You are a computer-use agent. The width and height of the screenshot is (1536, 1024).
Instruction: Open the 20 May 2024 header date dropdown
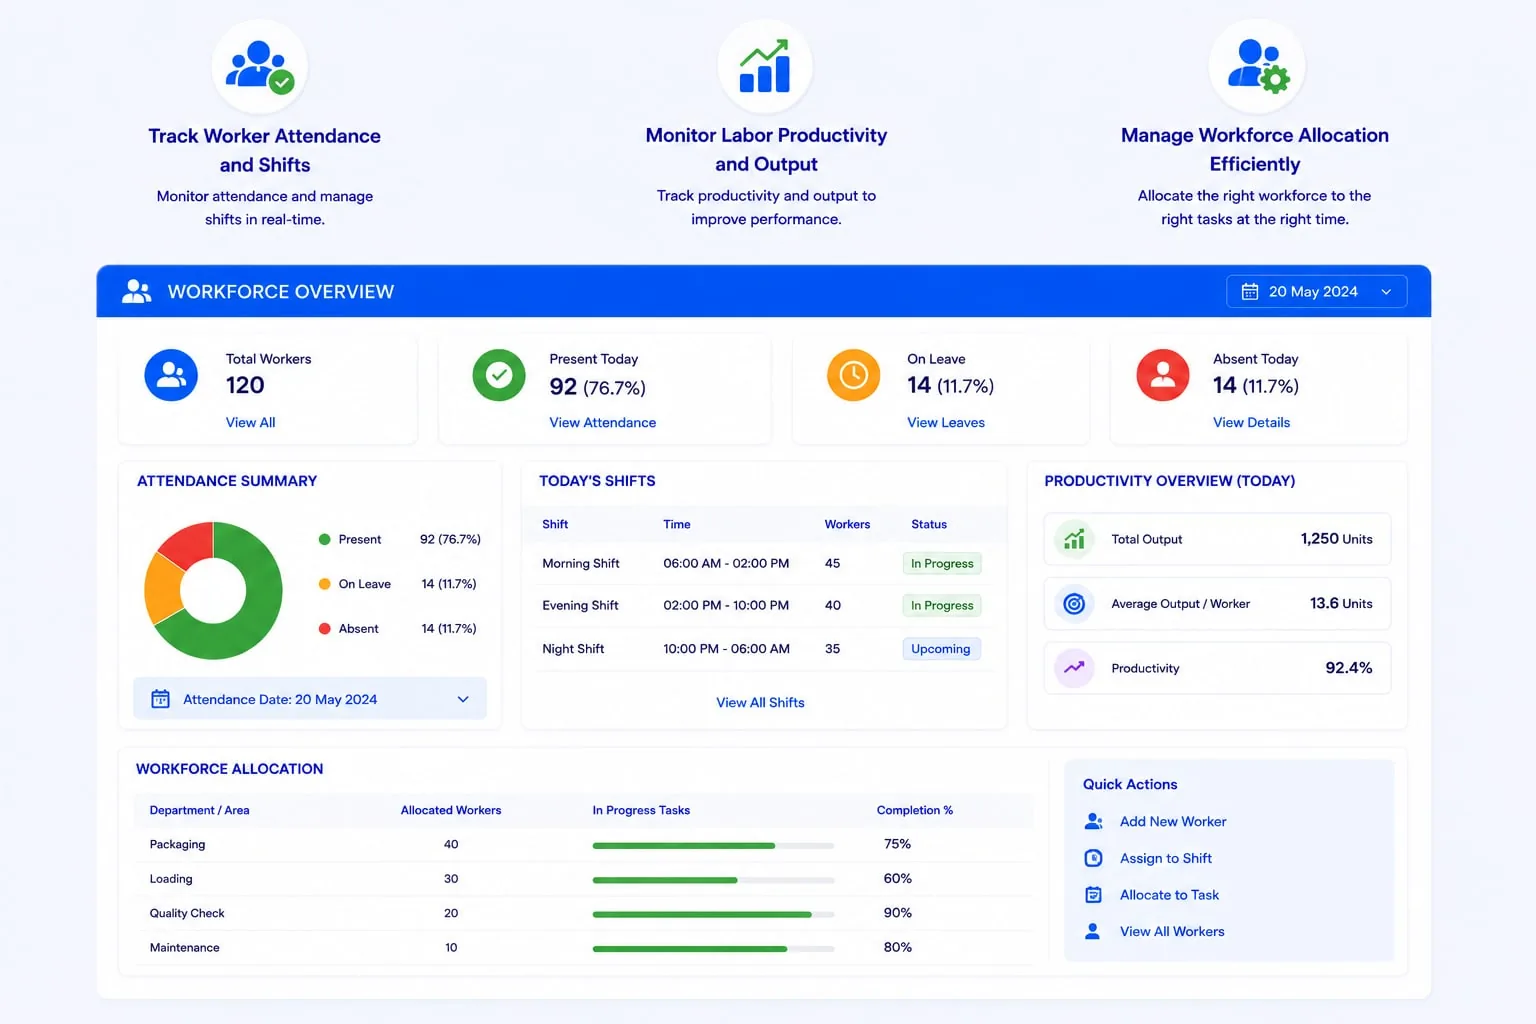pos(1316,291)
